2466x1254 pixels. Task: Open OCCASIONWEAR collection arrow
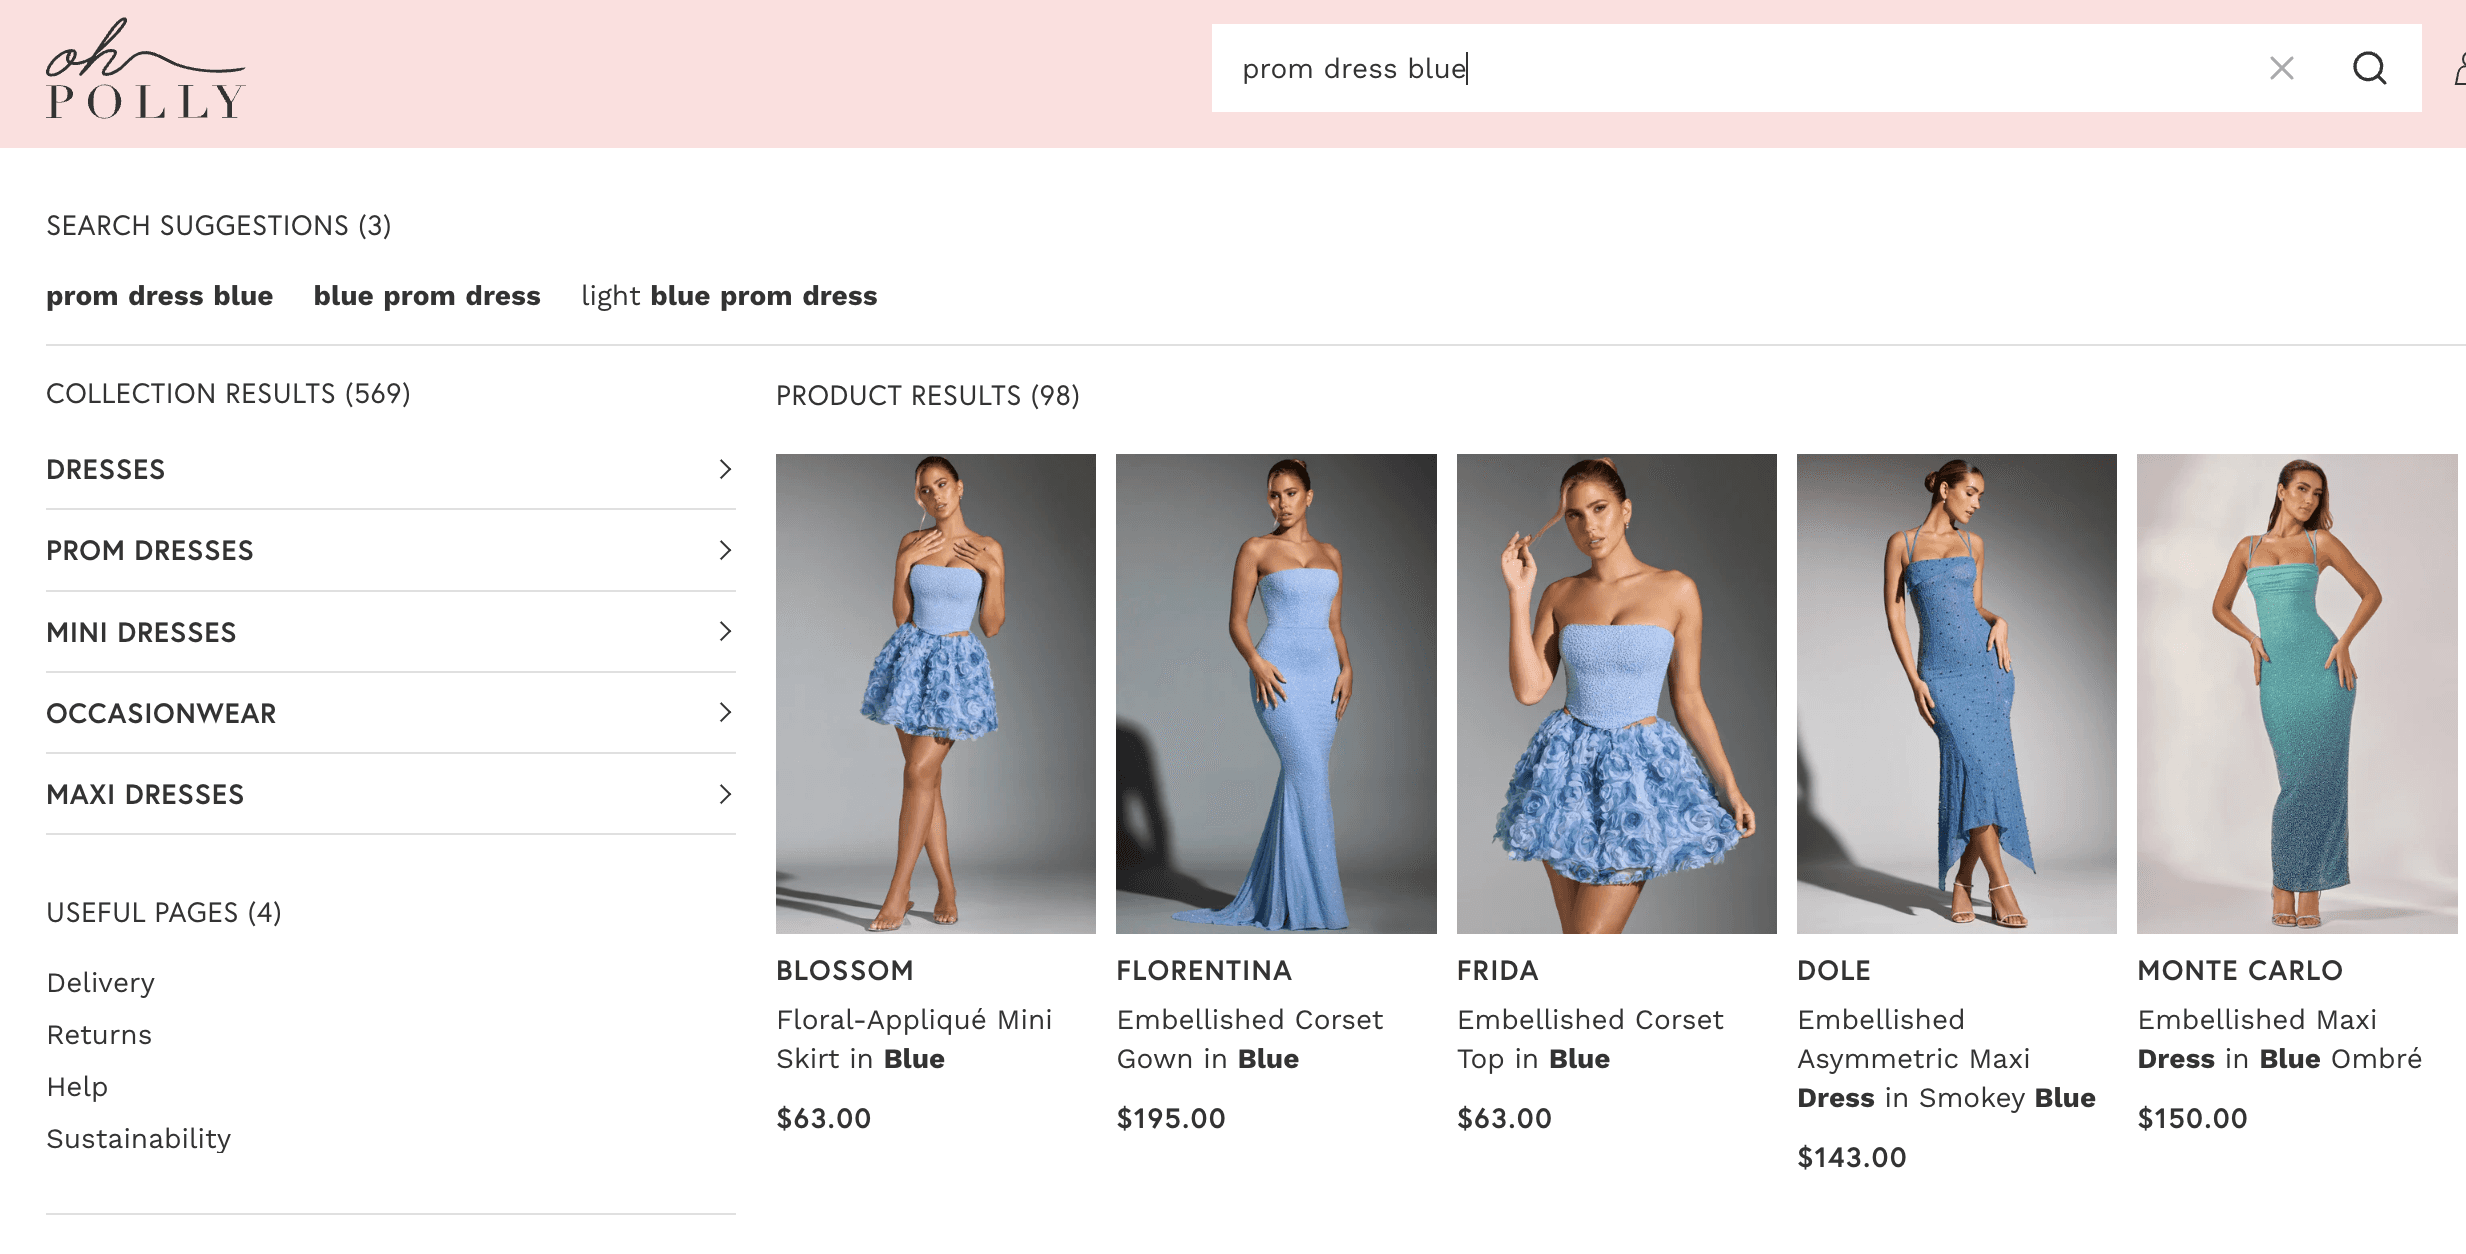pos(725,712)
